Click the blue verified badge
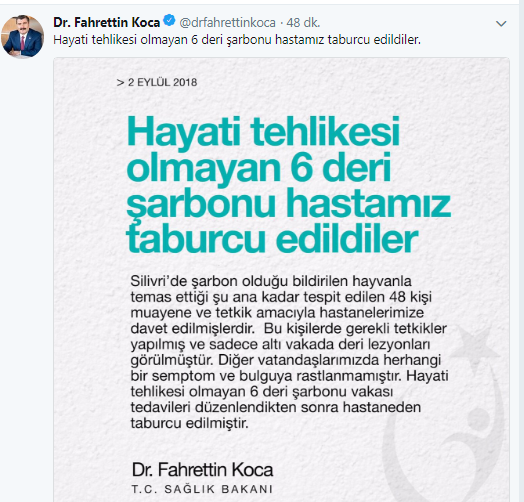The image size is (524, 502). (x=169, y=21)
